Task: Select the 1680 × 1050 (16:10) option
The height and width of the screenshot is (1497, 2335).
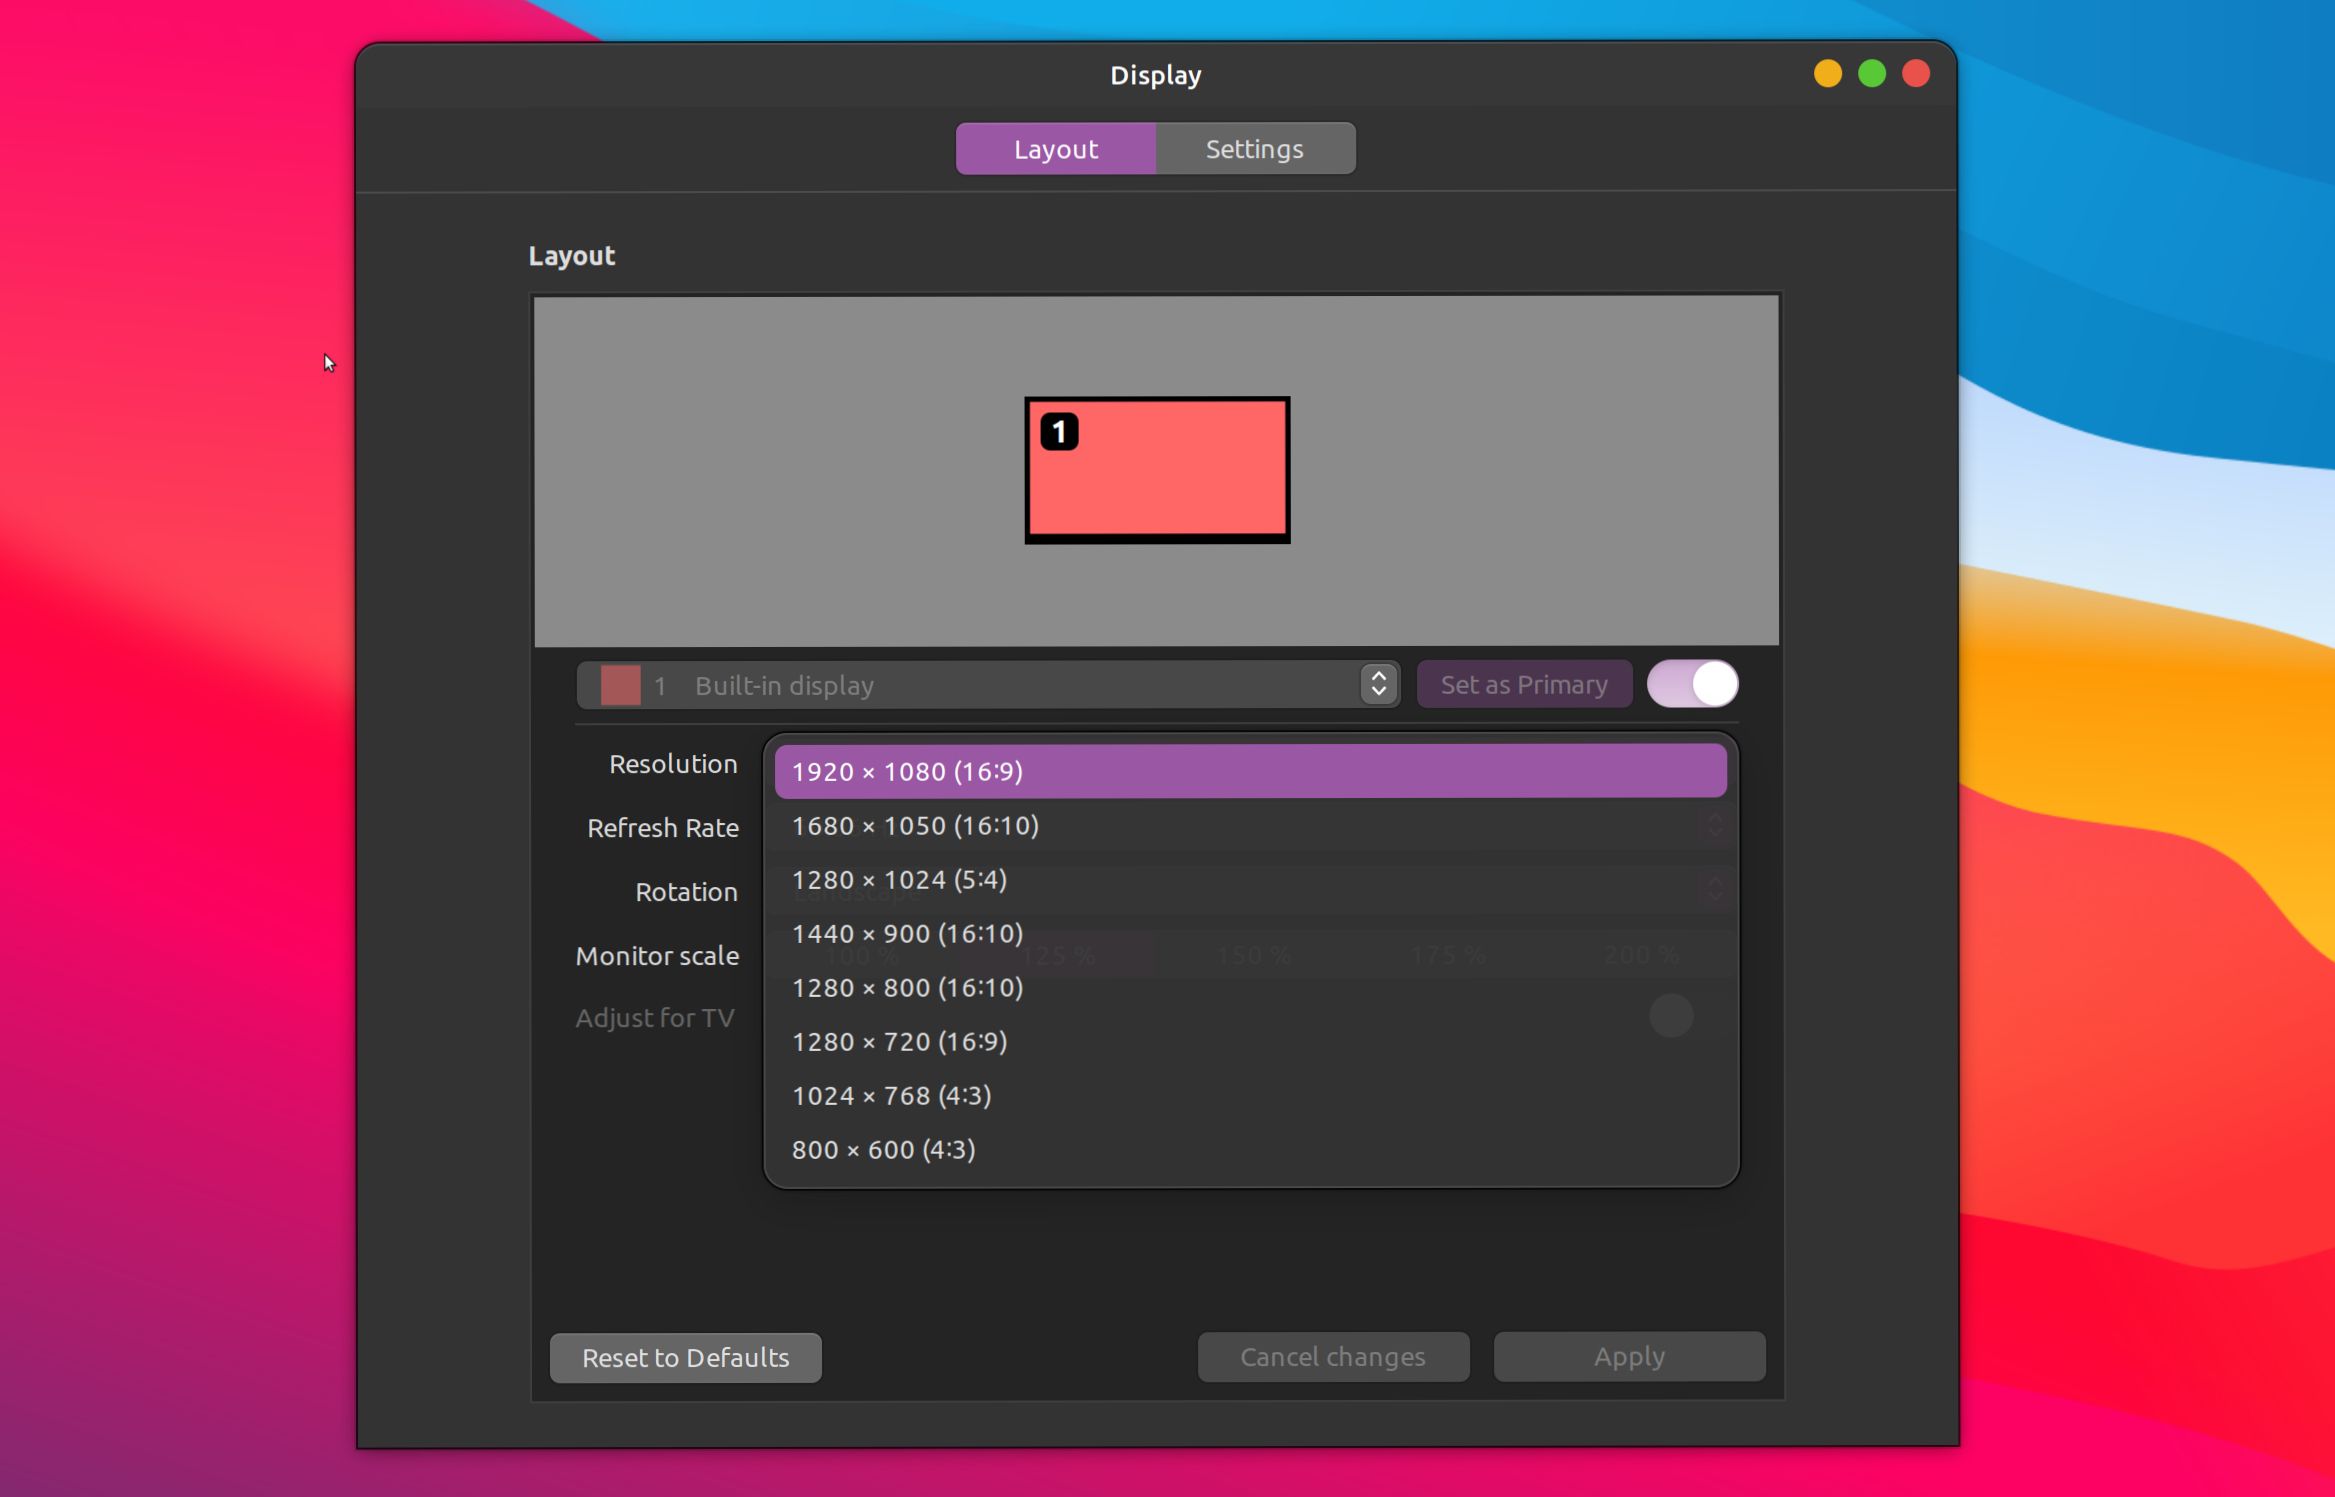Action: point(1250,825)
